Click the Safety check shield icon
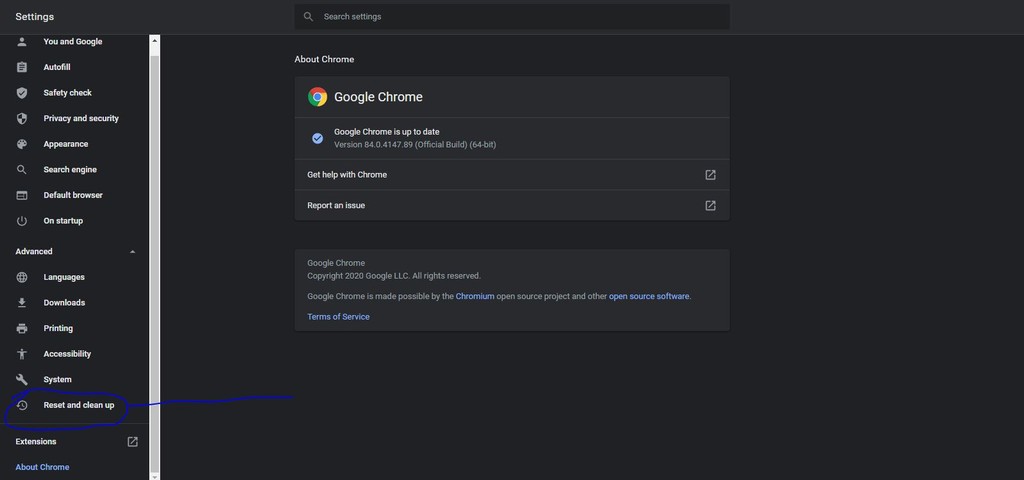The width and height of the screenshot is (1024, 480). click(22, 93)
